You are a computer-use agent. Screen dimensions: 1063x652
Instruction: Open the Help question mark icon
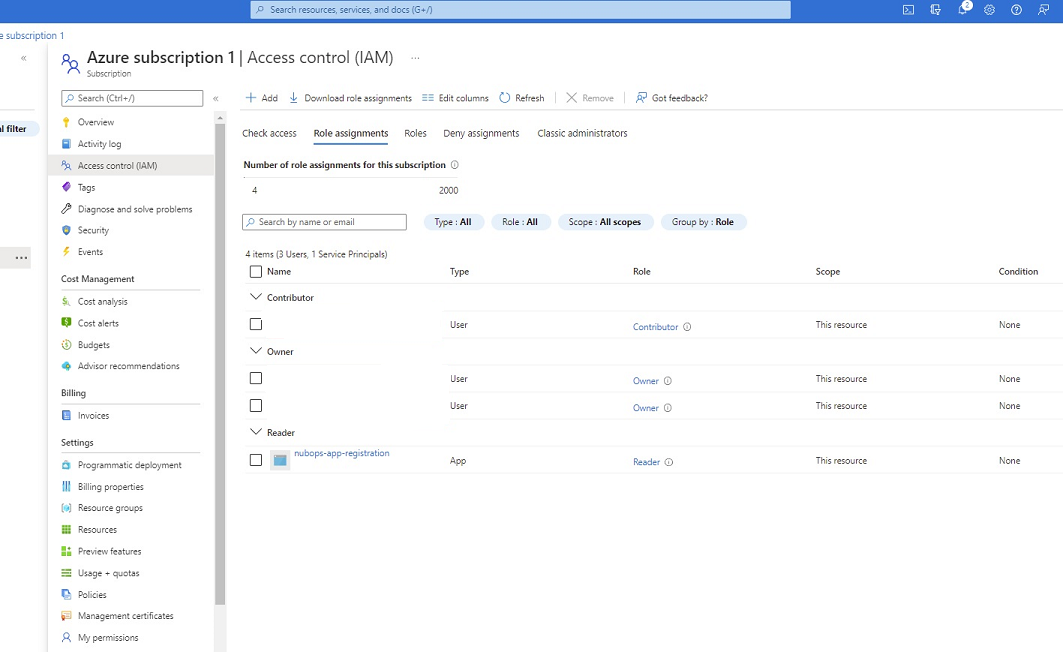click(1016, 9)
